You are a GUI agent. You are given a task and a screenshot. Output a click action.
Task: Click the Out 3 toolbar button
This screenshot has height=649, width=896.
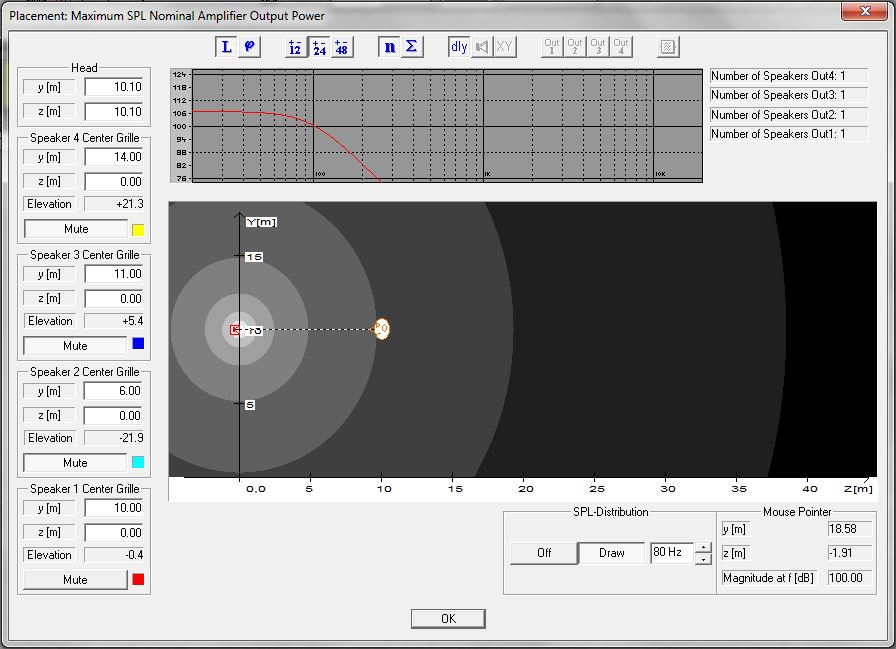pyautogui.click(x=598, y=47)
